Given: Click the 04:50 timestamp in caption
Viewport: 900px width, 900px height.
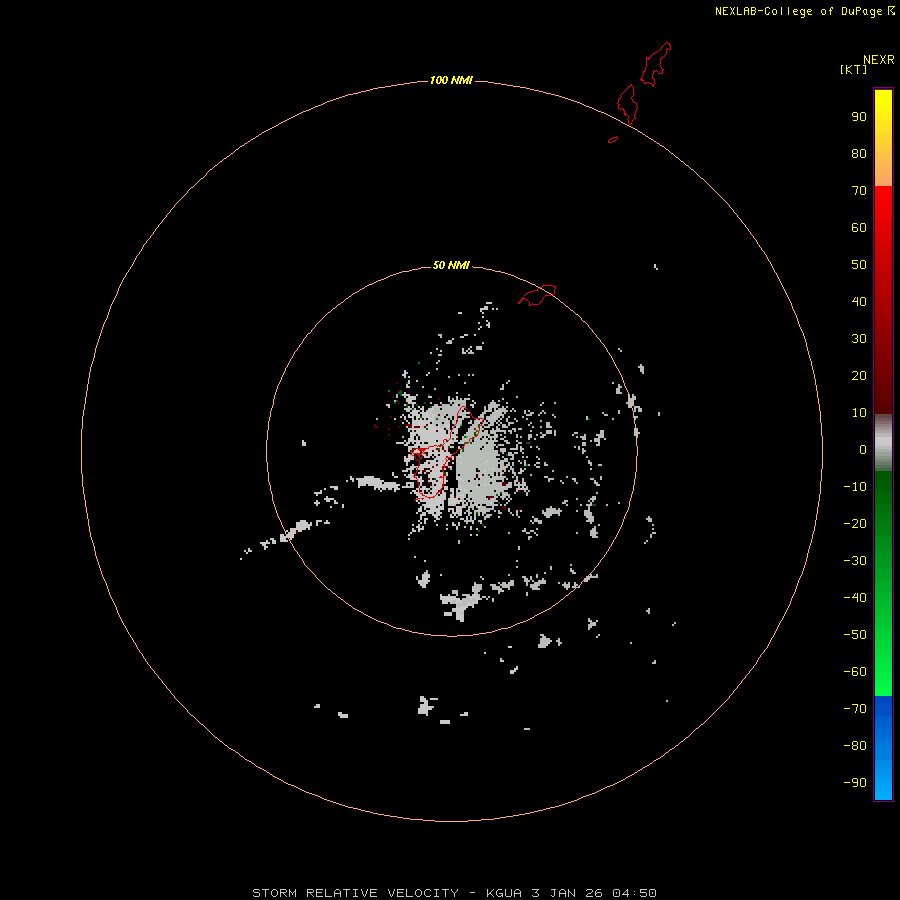Looking at the screenshot, I should 634,893.
